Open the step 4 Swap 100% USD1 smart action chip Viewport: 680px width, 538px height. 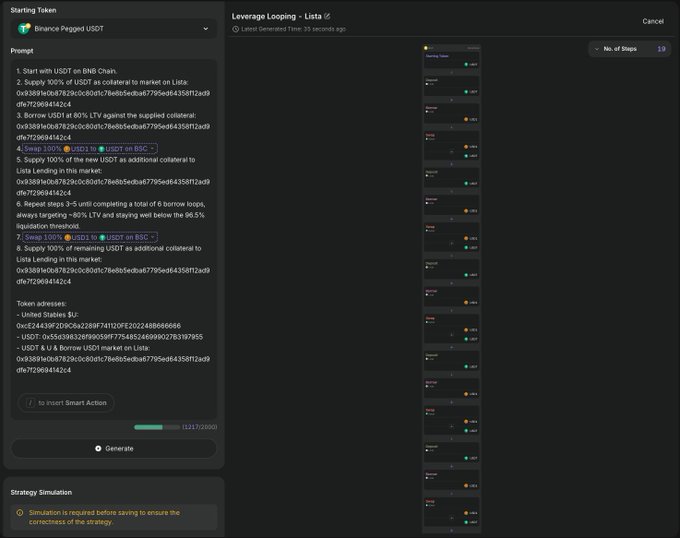coord(90,149)
